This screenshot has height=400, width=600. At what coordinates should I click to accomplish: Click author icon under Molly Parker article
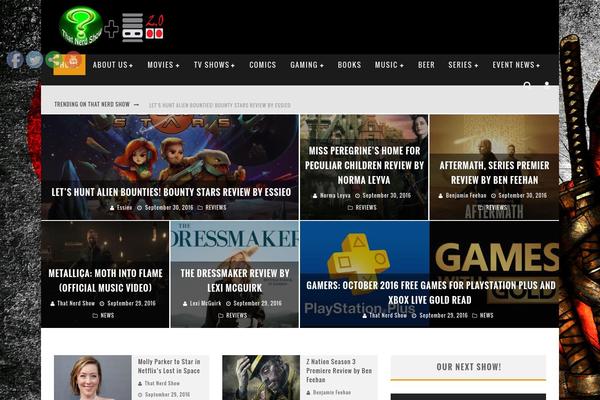[x=140, y=384]
